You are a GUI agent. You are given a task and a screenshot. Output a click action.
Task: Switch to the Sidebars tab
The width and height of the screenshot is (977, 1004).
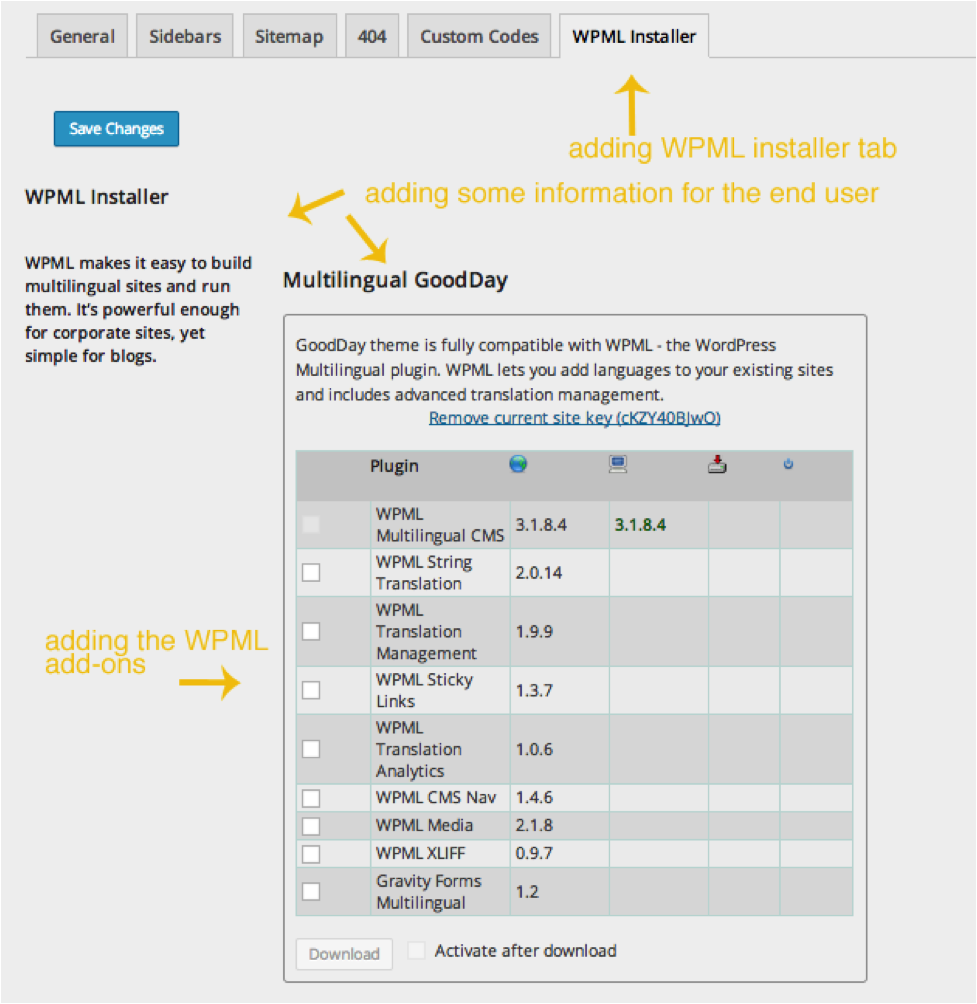(x=185, y=36)
